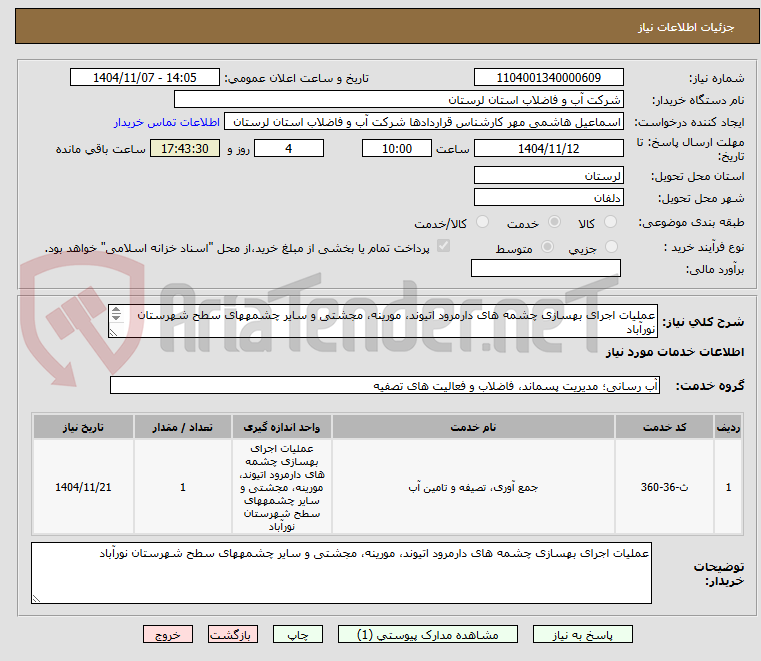Open the اطلاعات تماس خریدار link
The width and height of the screenshot is (761, 661).
point(167,122)
